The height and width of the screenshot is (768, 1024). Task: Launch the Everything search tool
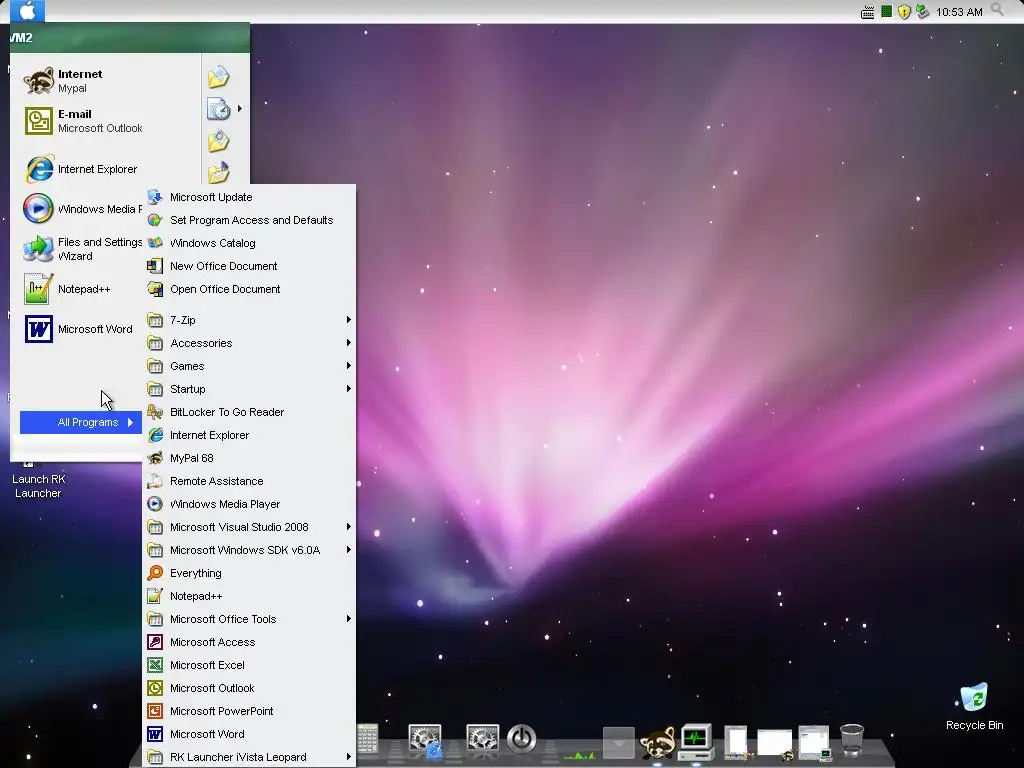coord(249,573)
